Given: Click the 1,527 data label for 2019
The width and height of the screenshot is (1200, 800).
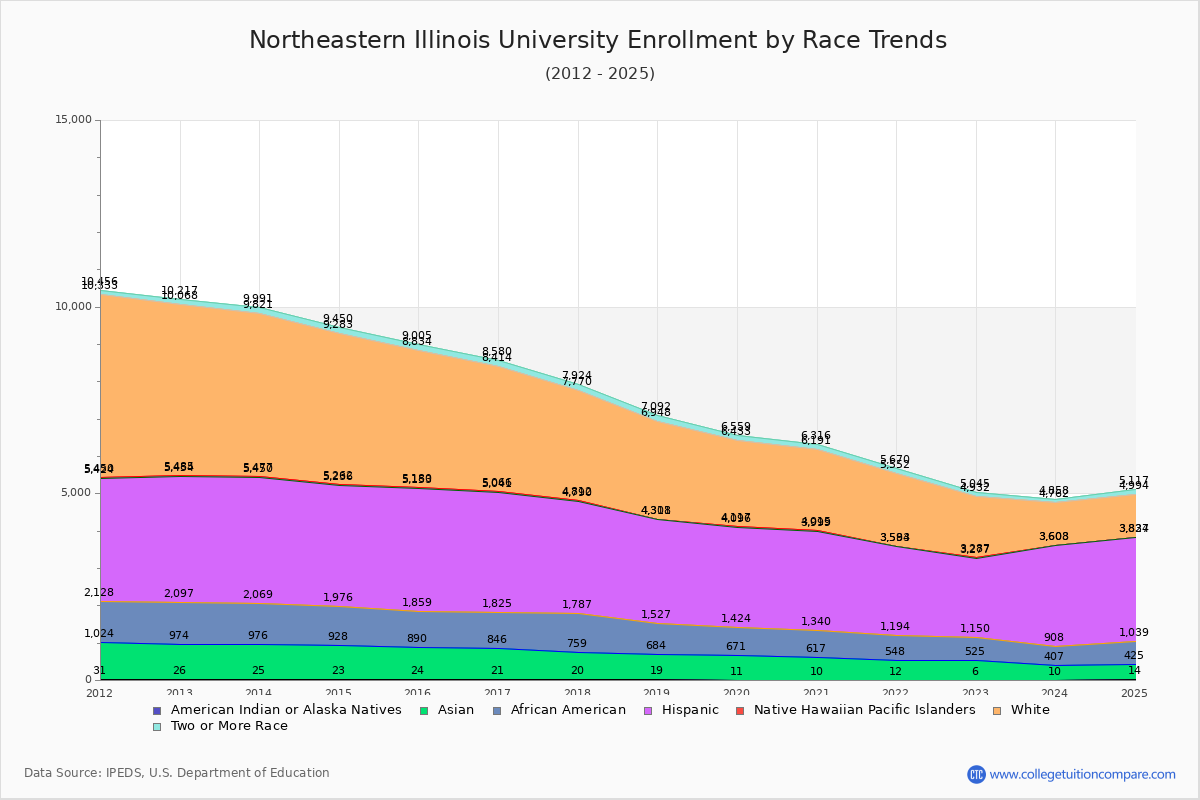Looking at the screenshot, I should point(656,615).
